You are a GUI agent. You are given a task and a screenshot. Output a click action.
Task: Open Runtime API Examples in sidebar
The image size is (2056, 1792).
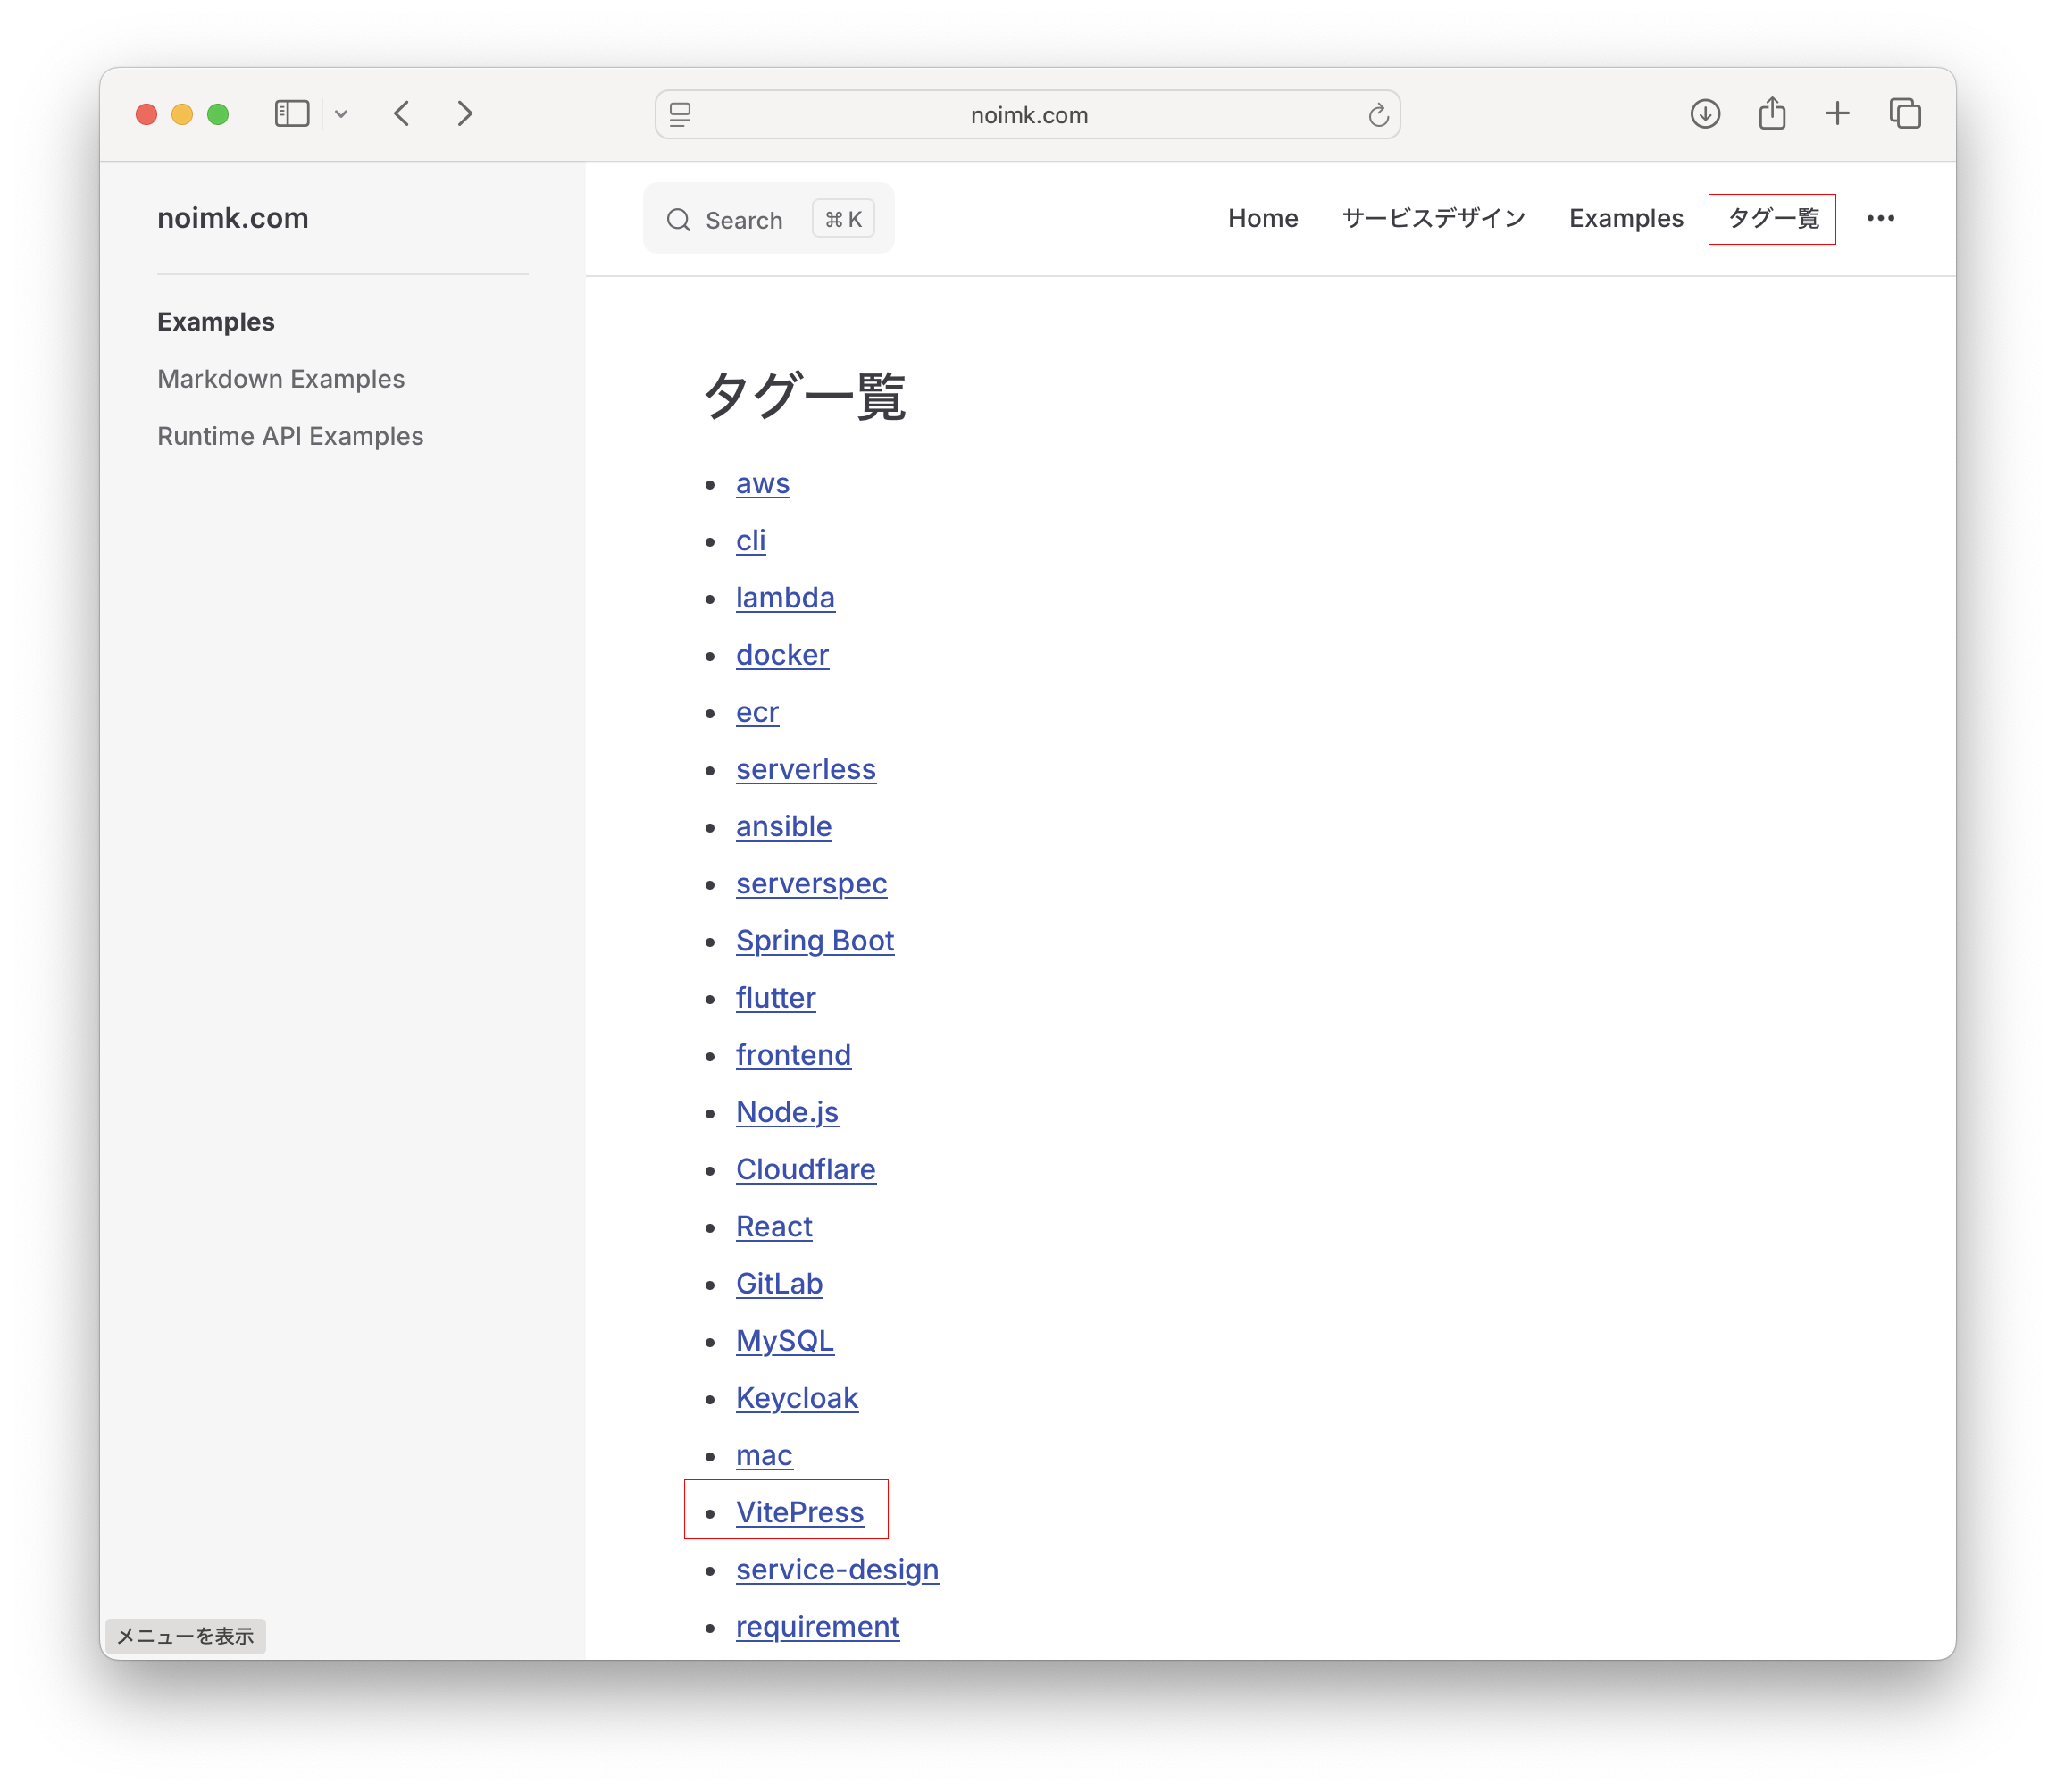point(290,436)
